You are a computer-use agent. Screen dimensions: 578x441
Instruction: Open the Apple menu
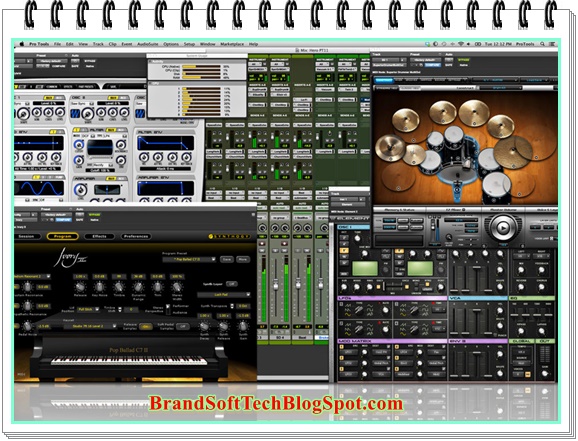[21, 44]
